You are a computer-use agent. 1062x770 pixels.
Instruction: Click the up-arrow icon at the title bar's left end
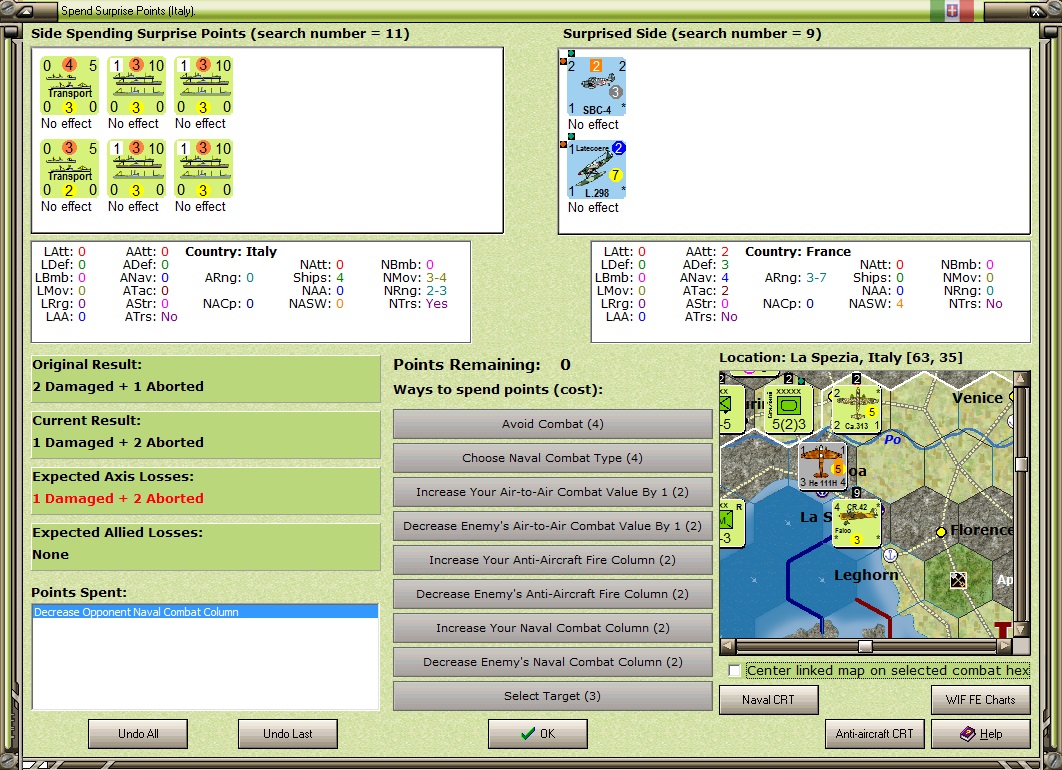coord(24,12)
